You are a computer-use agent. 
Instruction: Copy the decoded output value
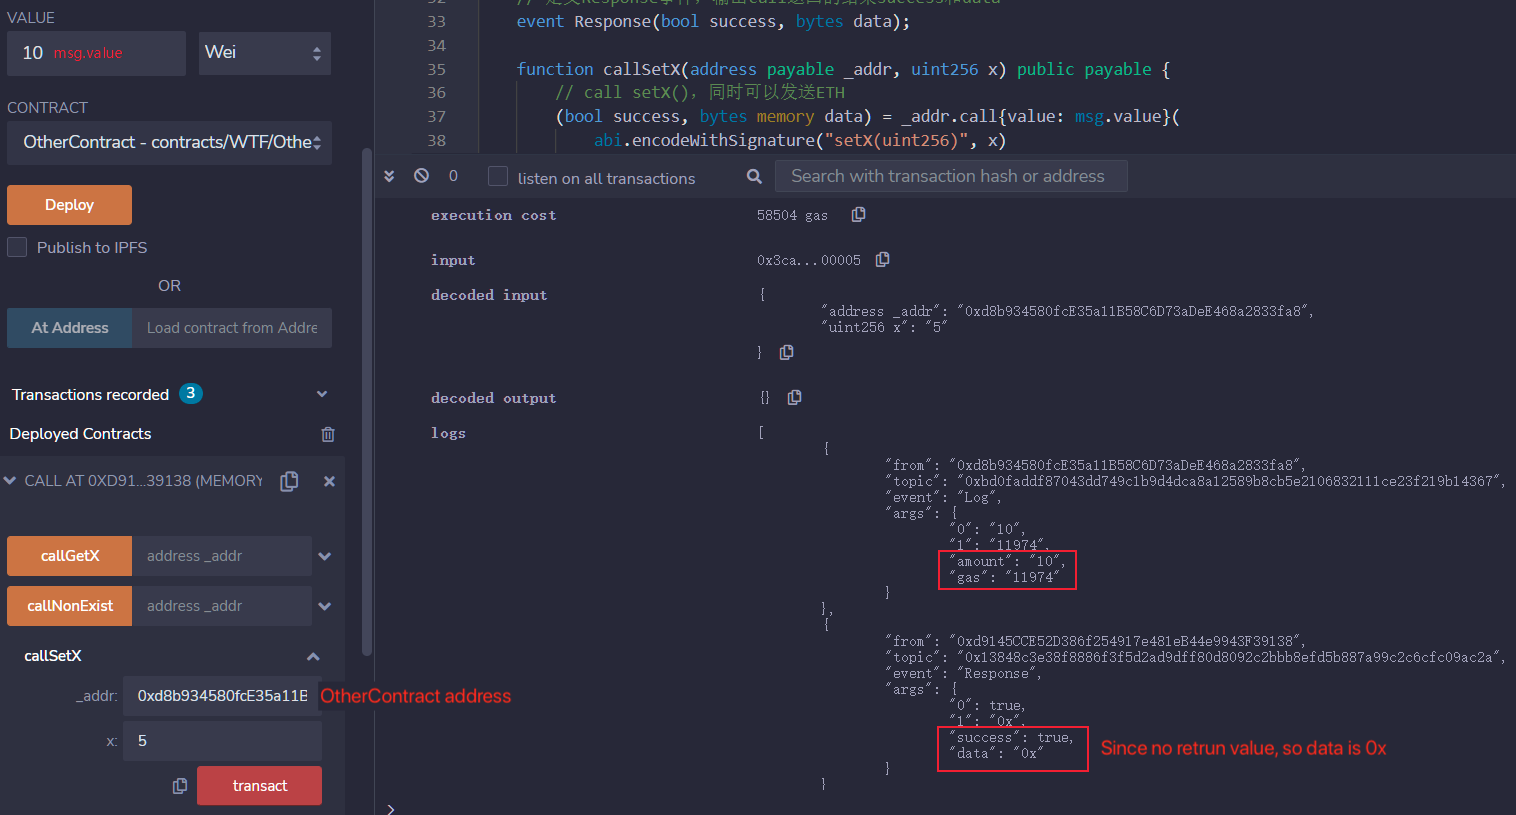coord(794,397)
